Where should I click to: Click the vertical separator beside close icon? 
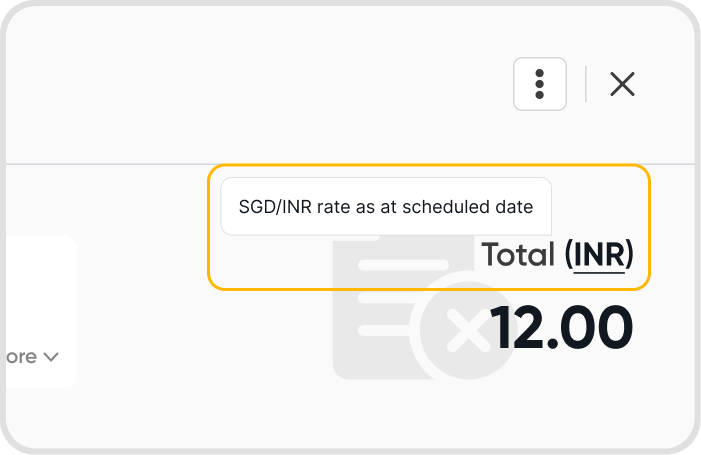click(x=586, y=84)
